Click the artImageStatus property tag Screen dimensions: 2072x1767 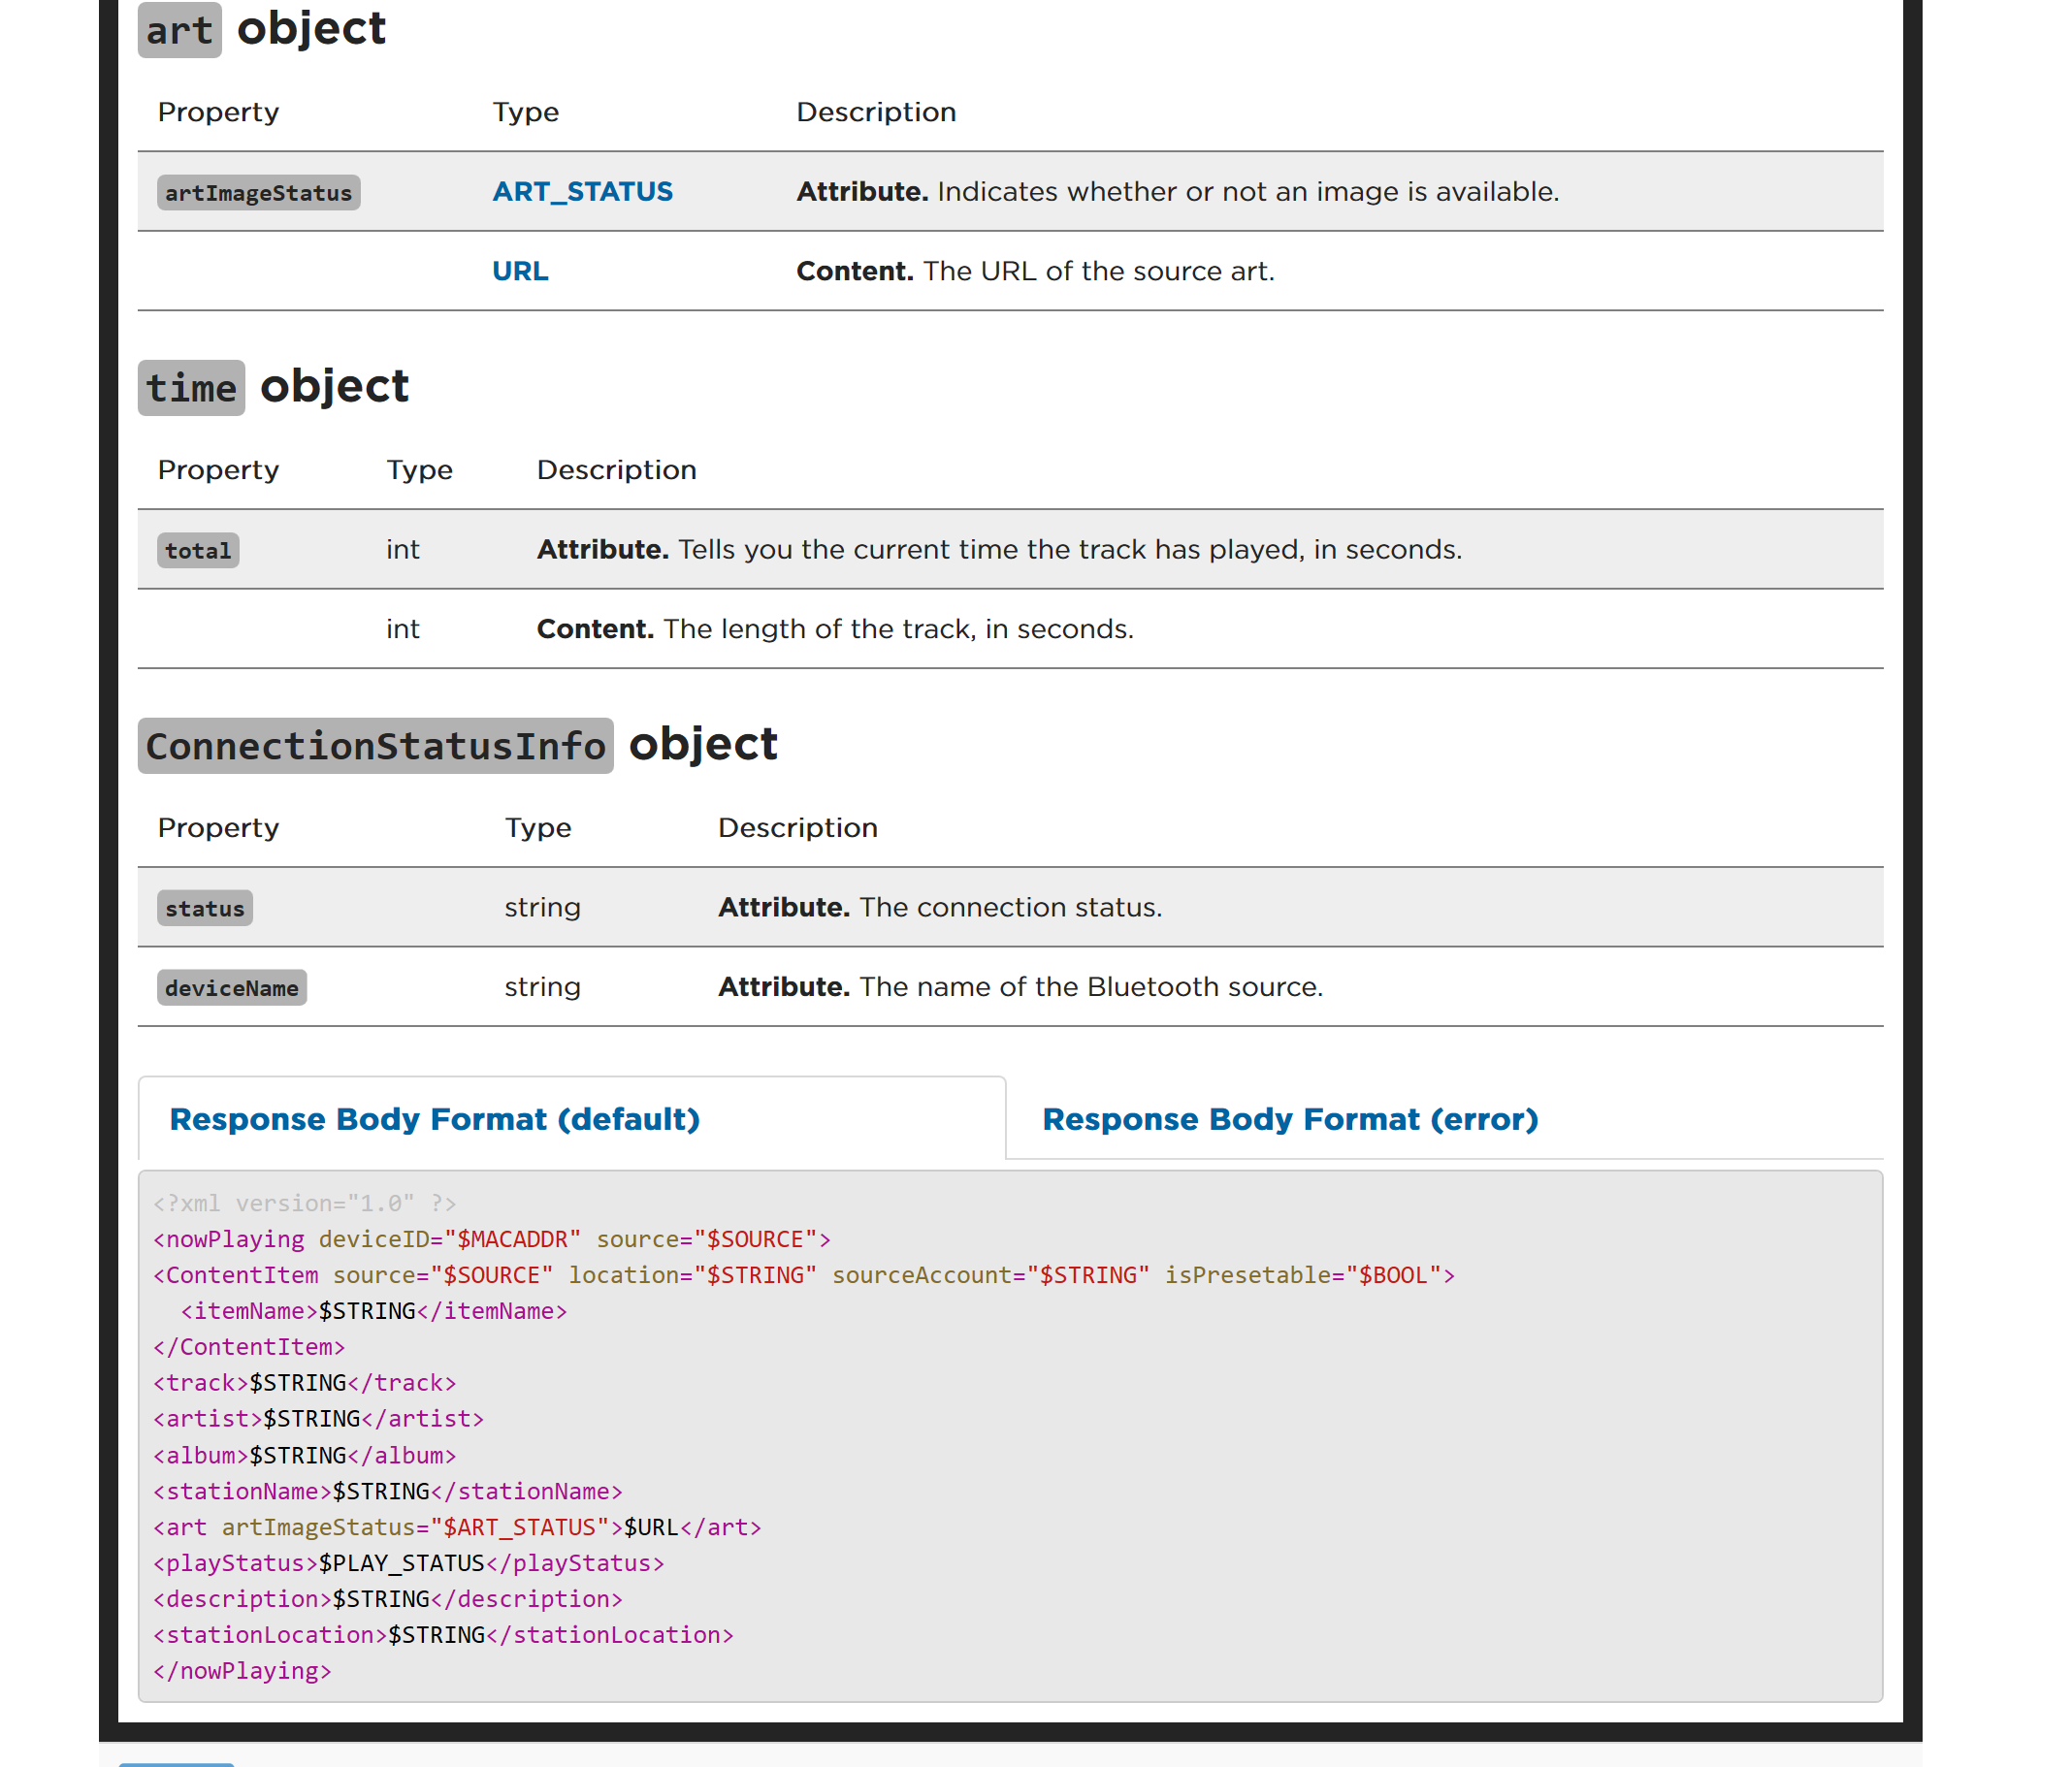(x=258, y=193)
